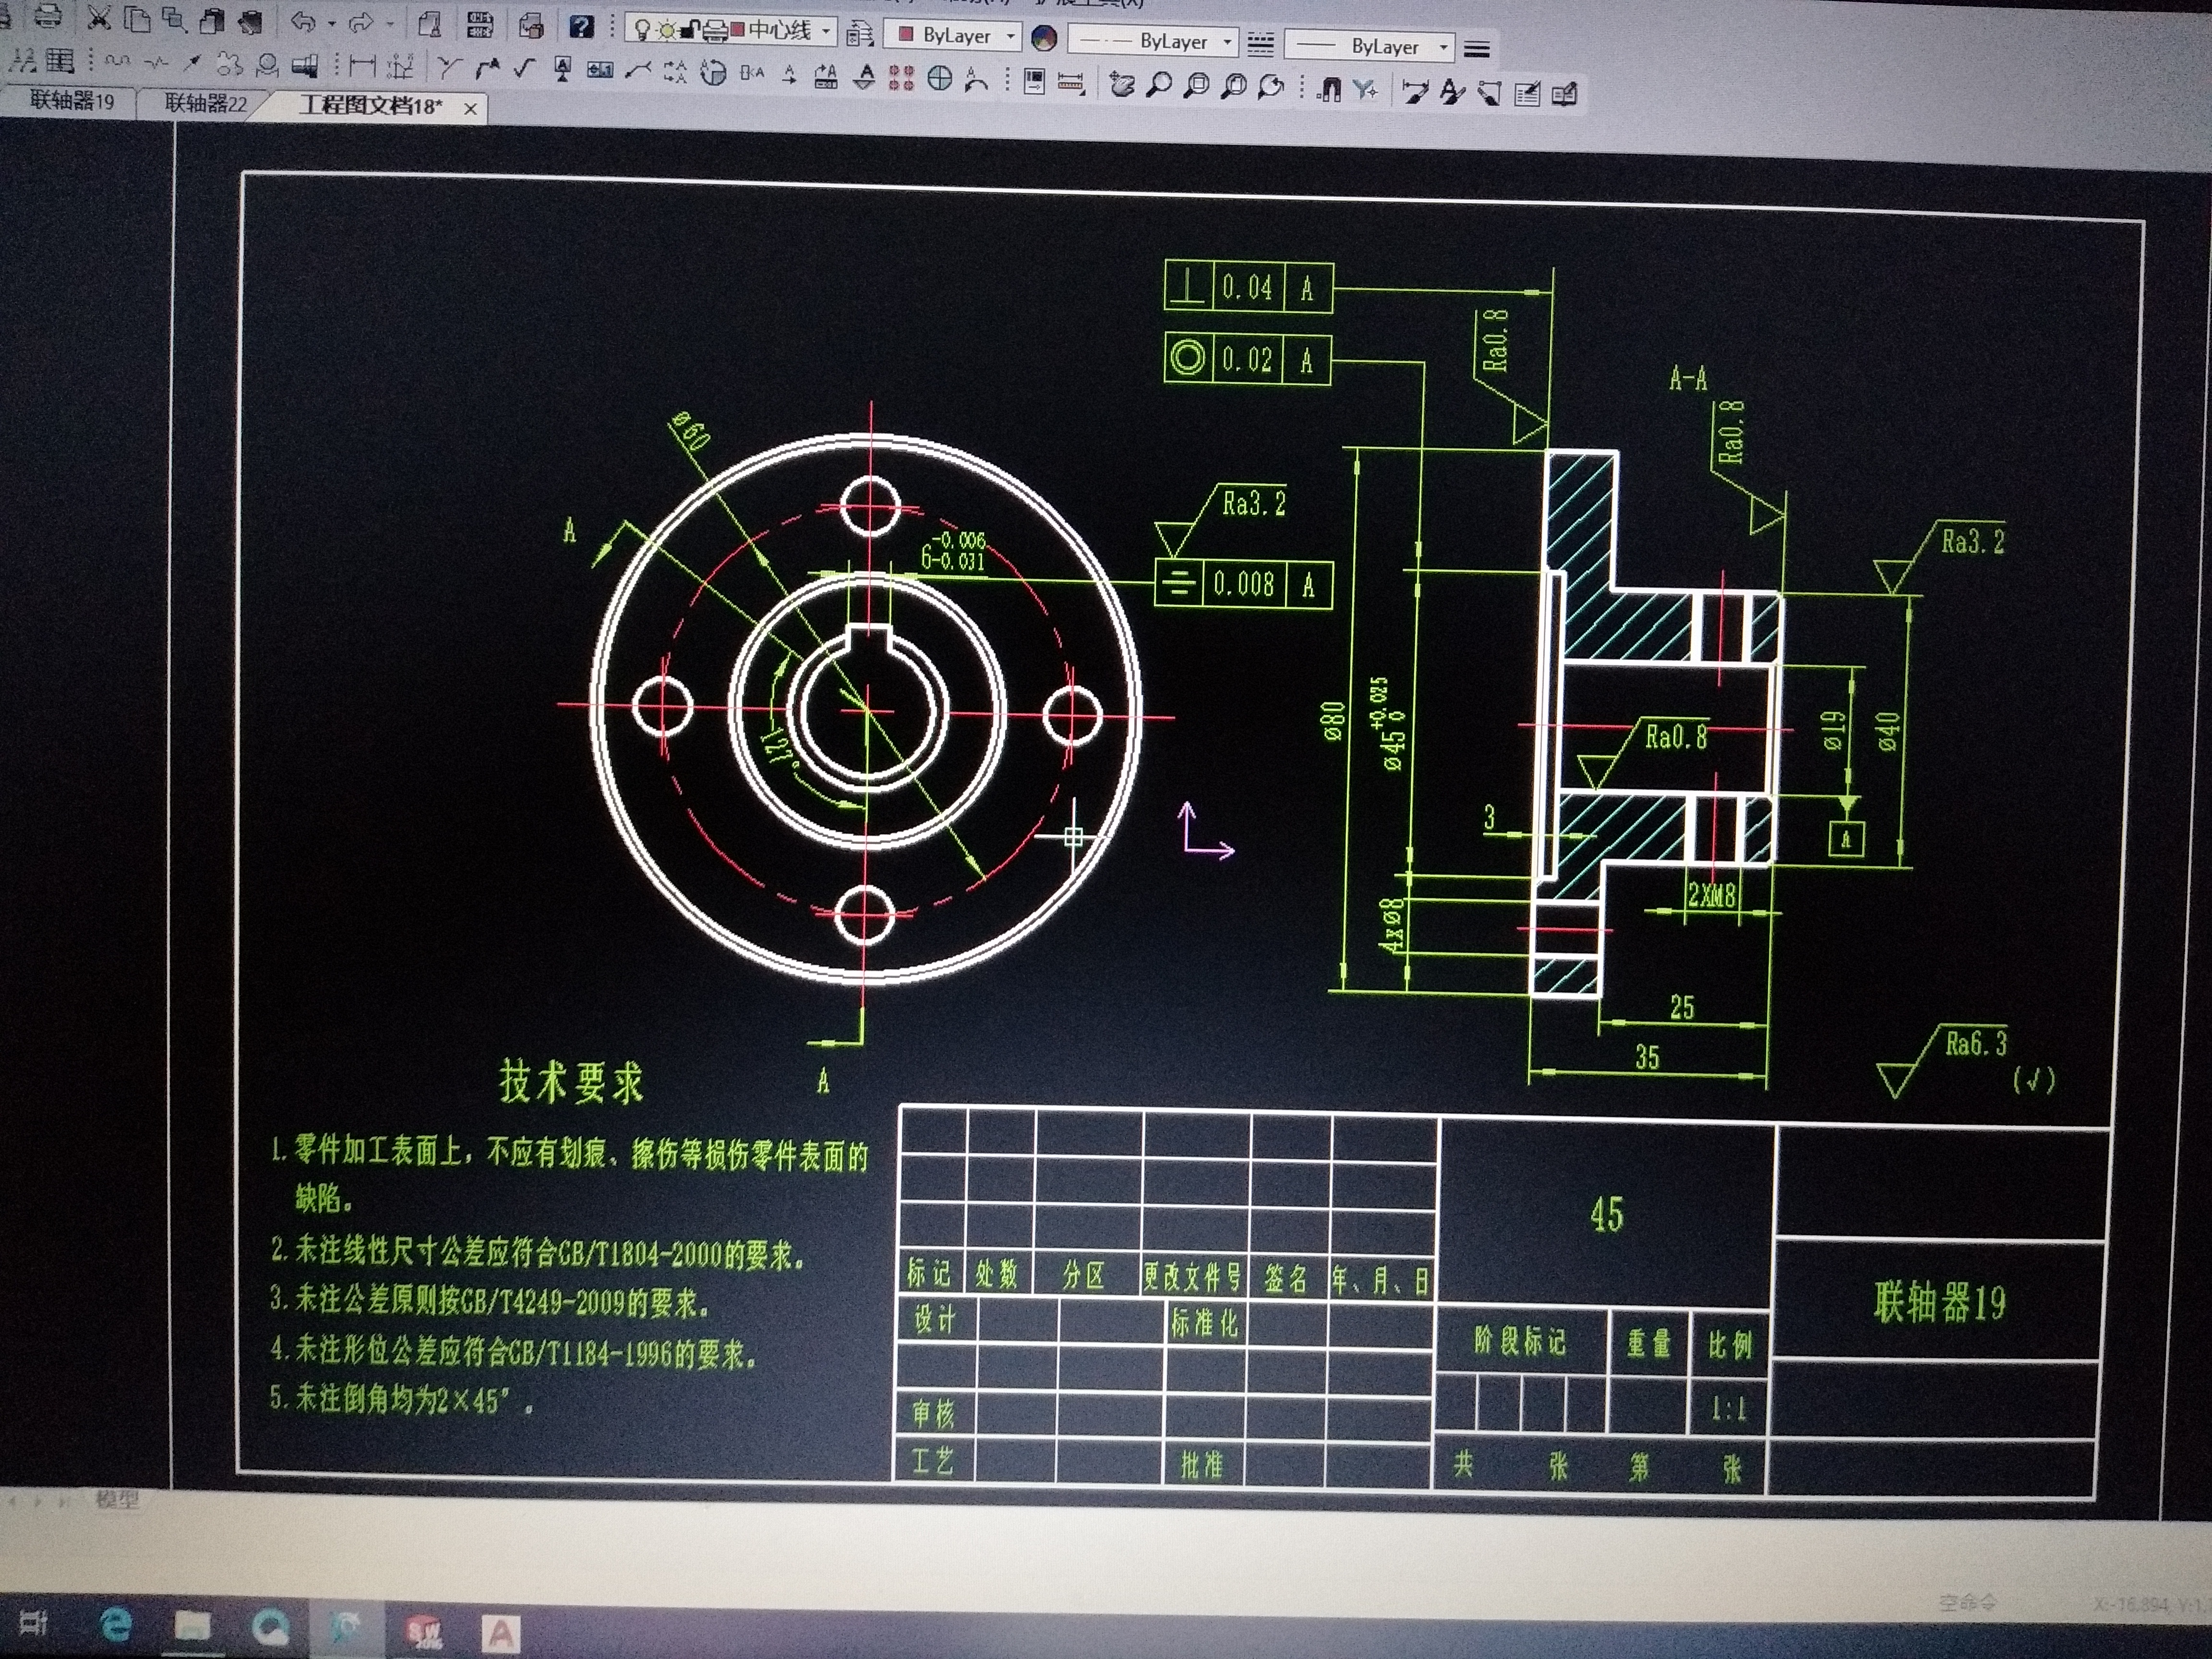Expand the 中心线 layer dropdown

click(x=826, y=32)
